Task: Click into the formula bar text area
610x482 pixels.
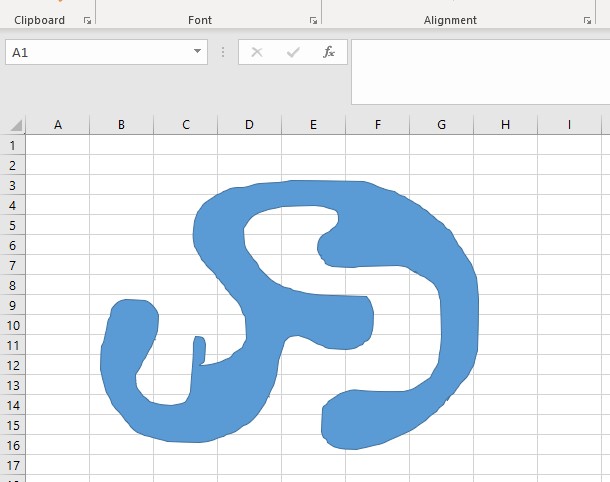Action: pyautogui.click(x=480, y=70)
